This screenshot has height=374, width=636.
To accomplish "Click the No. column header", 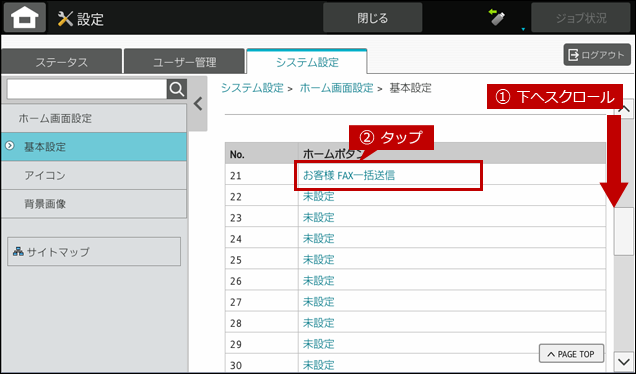I will [262, 154].
